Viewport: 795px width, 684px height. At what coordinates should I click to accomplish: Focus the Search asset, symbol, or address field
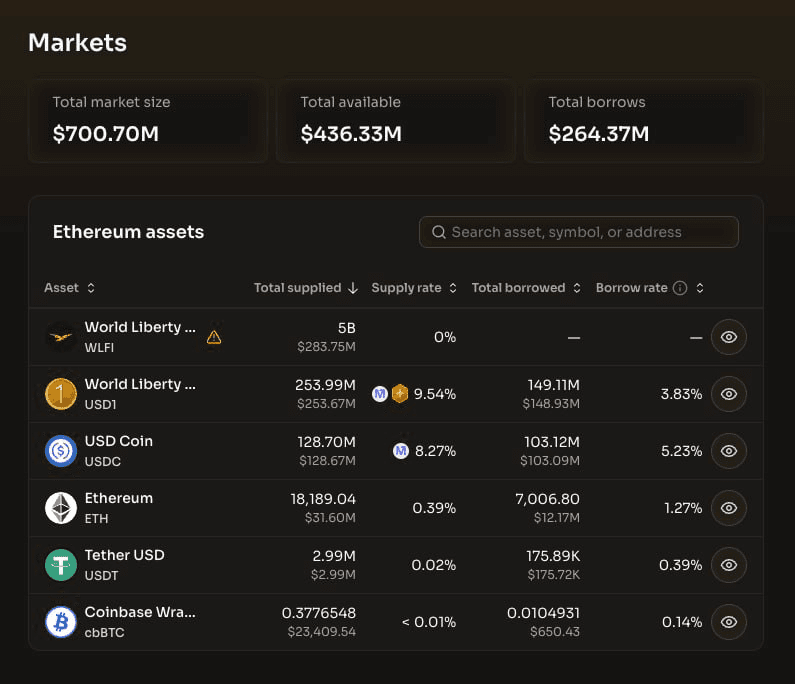pyautogui.click(x=579, y=232)
